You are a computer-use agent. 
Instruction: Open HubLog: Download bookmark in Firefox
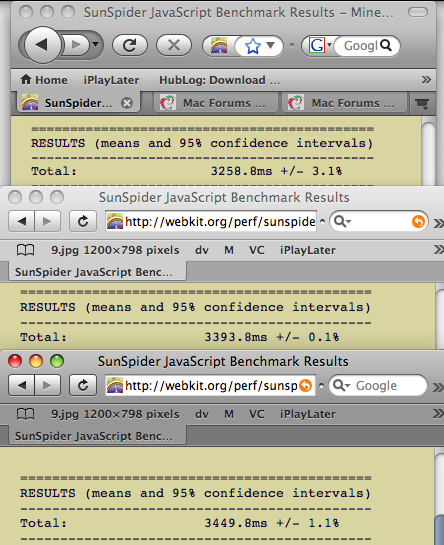click(219, 80)
